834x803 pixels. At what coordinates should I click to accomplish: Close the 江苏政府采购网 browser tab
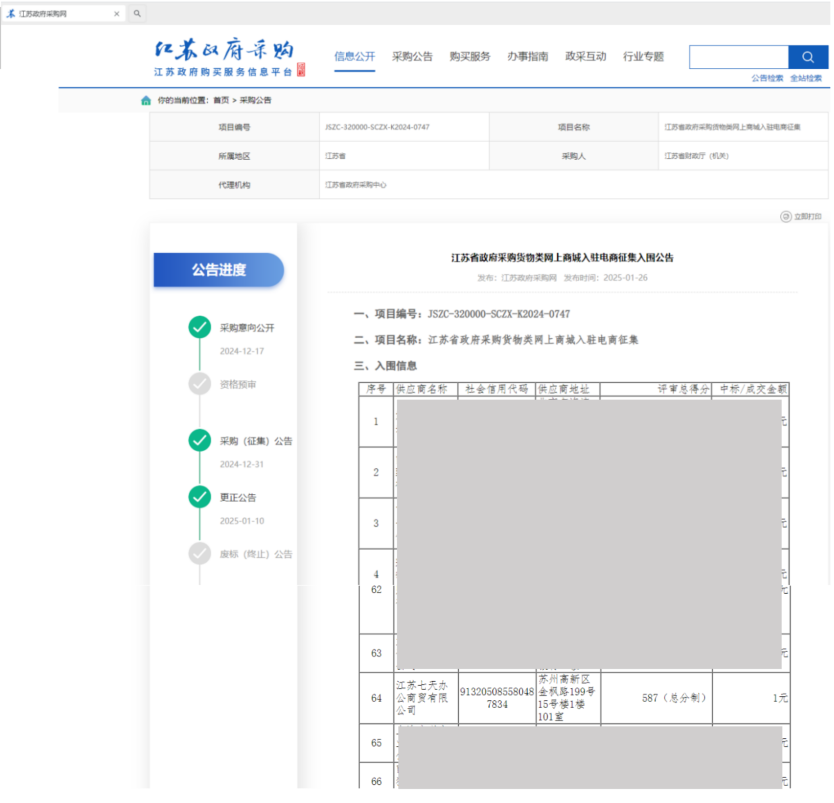(116, 14)
